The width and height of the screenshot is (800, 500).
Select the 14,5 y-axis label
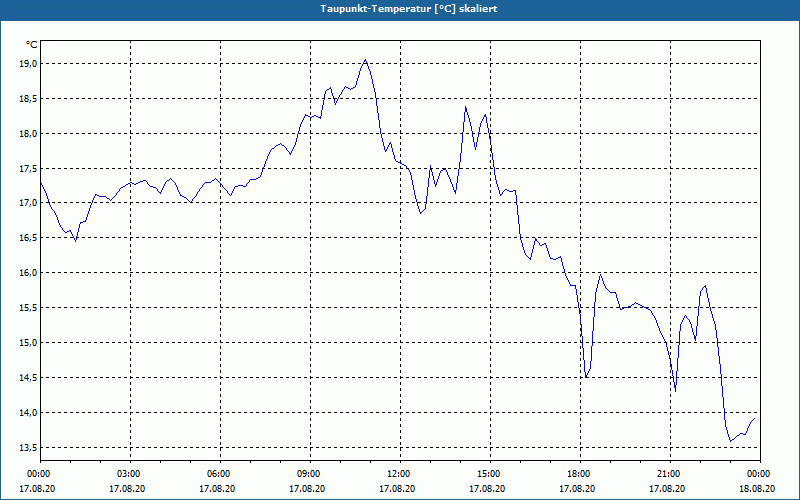coord(29,378)
